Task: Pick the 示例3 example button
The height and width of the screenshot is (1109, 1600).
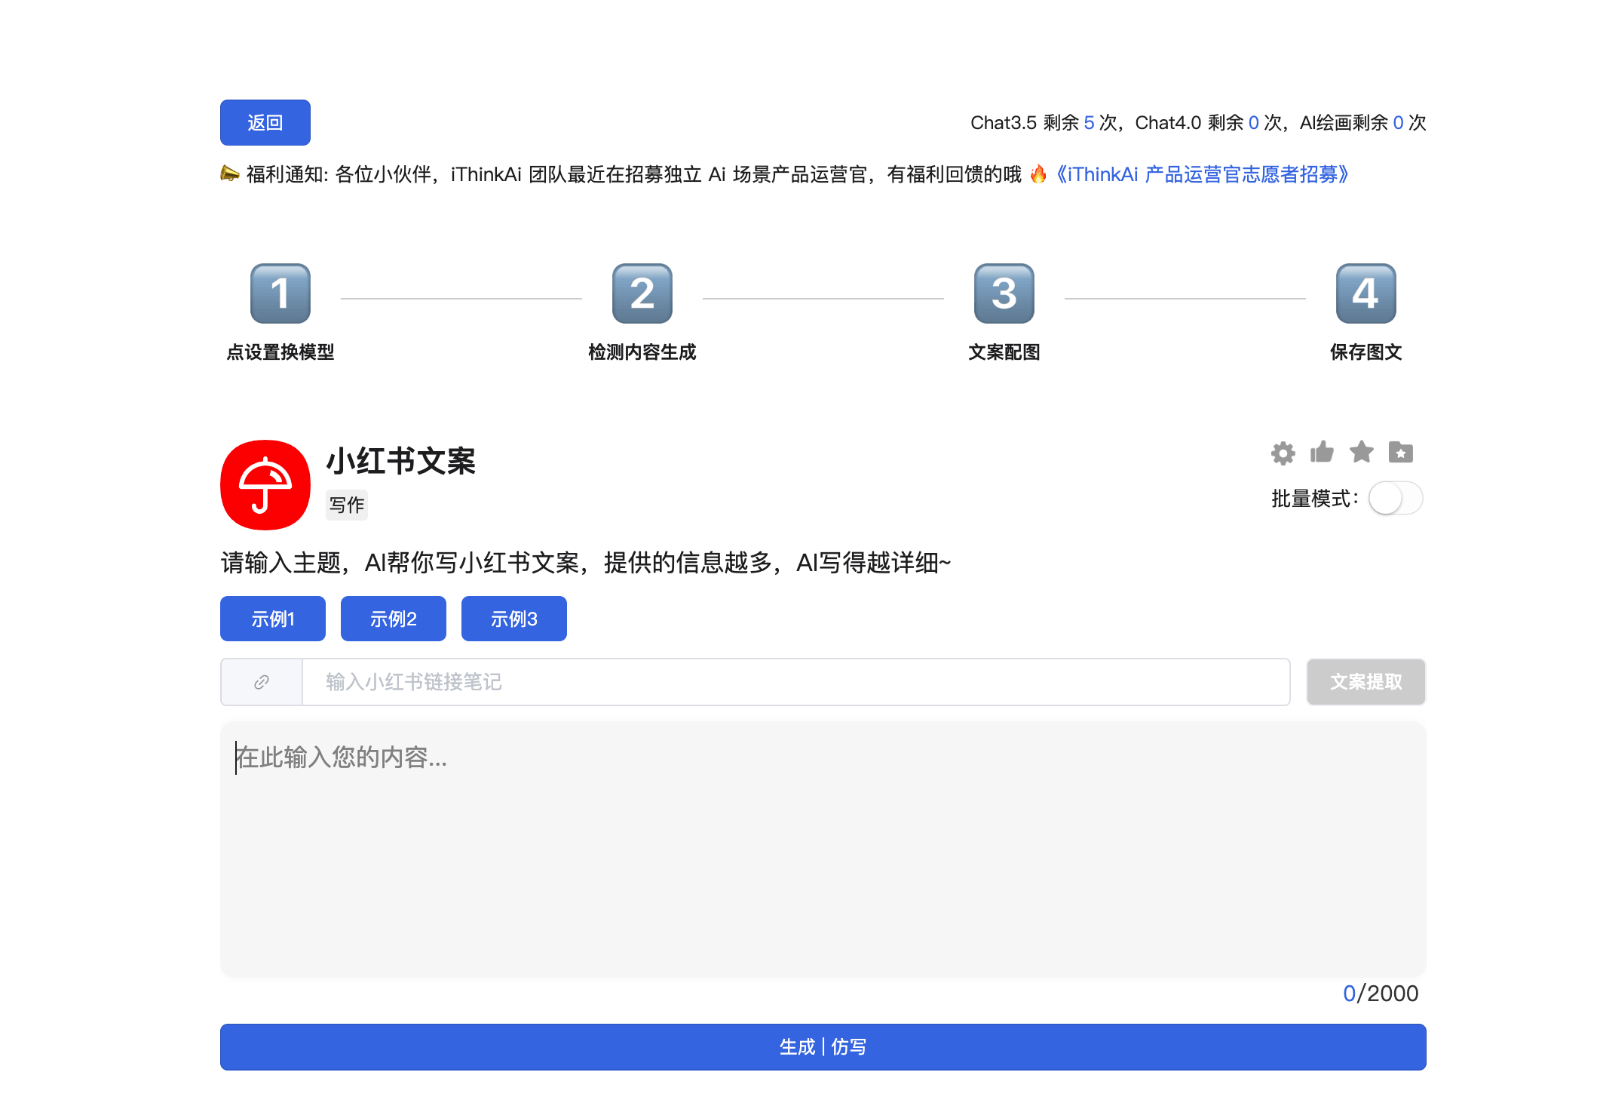Action: coord(514,619)
